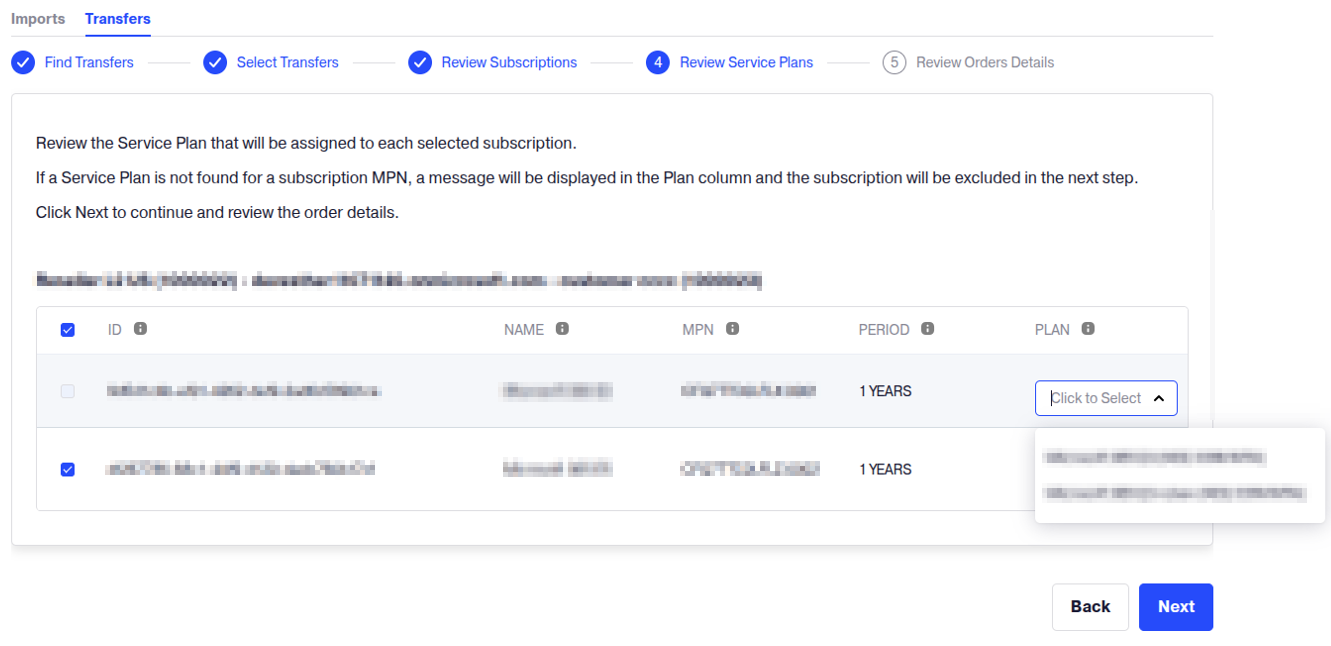The width and height of the screenshot is (1331, 646).
Task: Click the Select Transfers checkmark step icon
Action: (215, 62)
